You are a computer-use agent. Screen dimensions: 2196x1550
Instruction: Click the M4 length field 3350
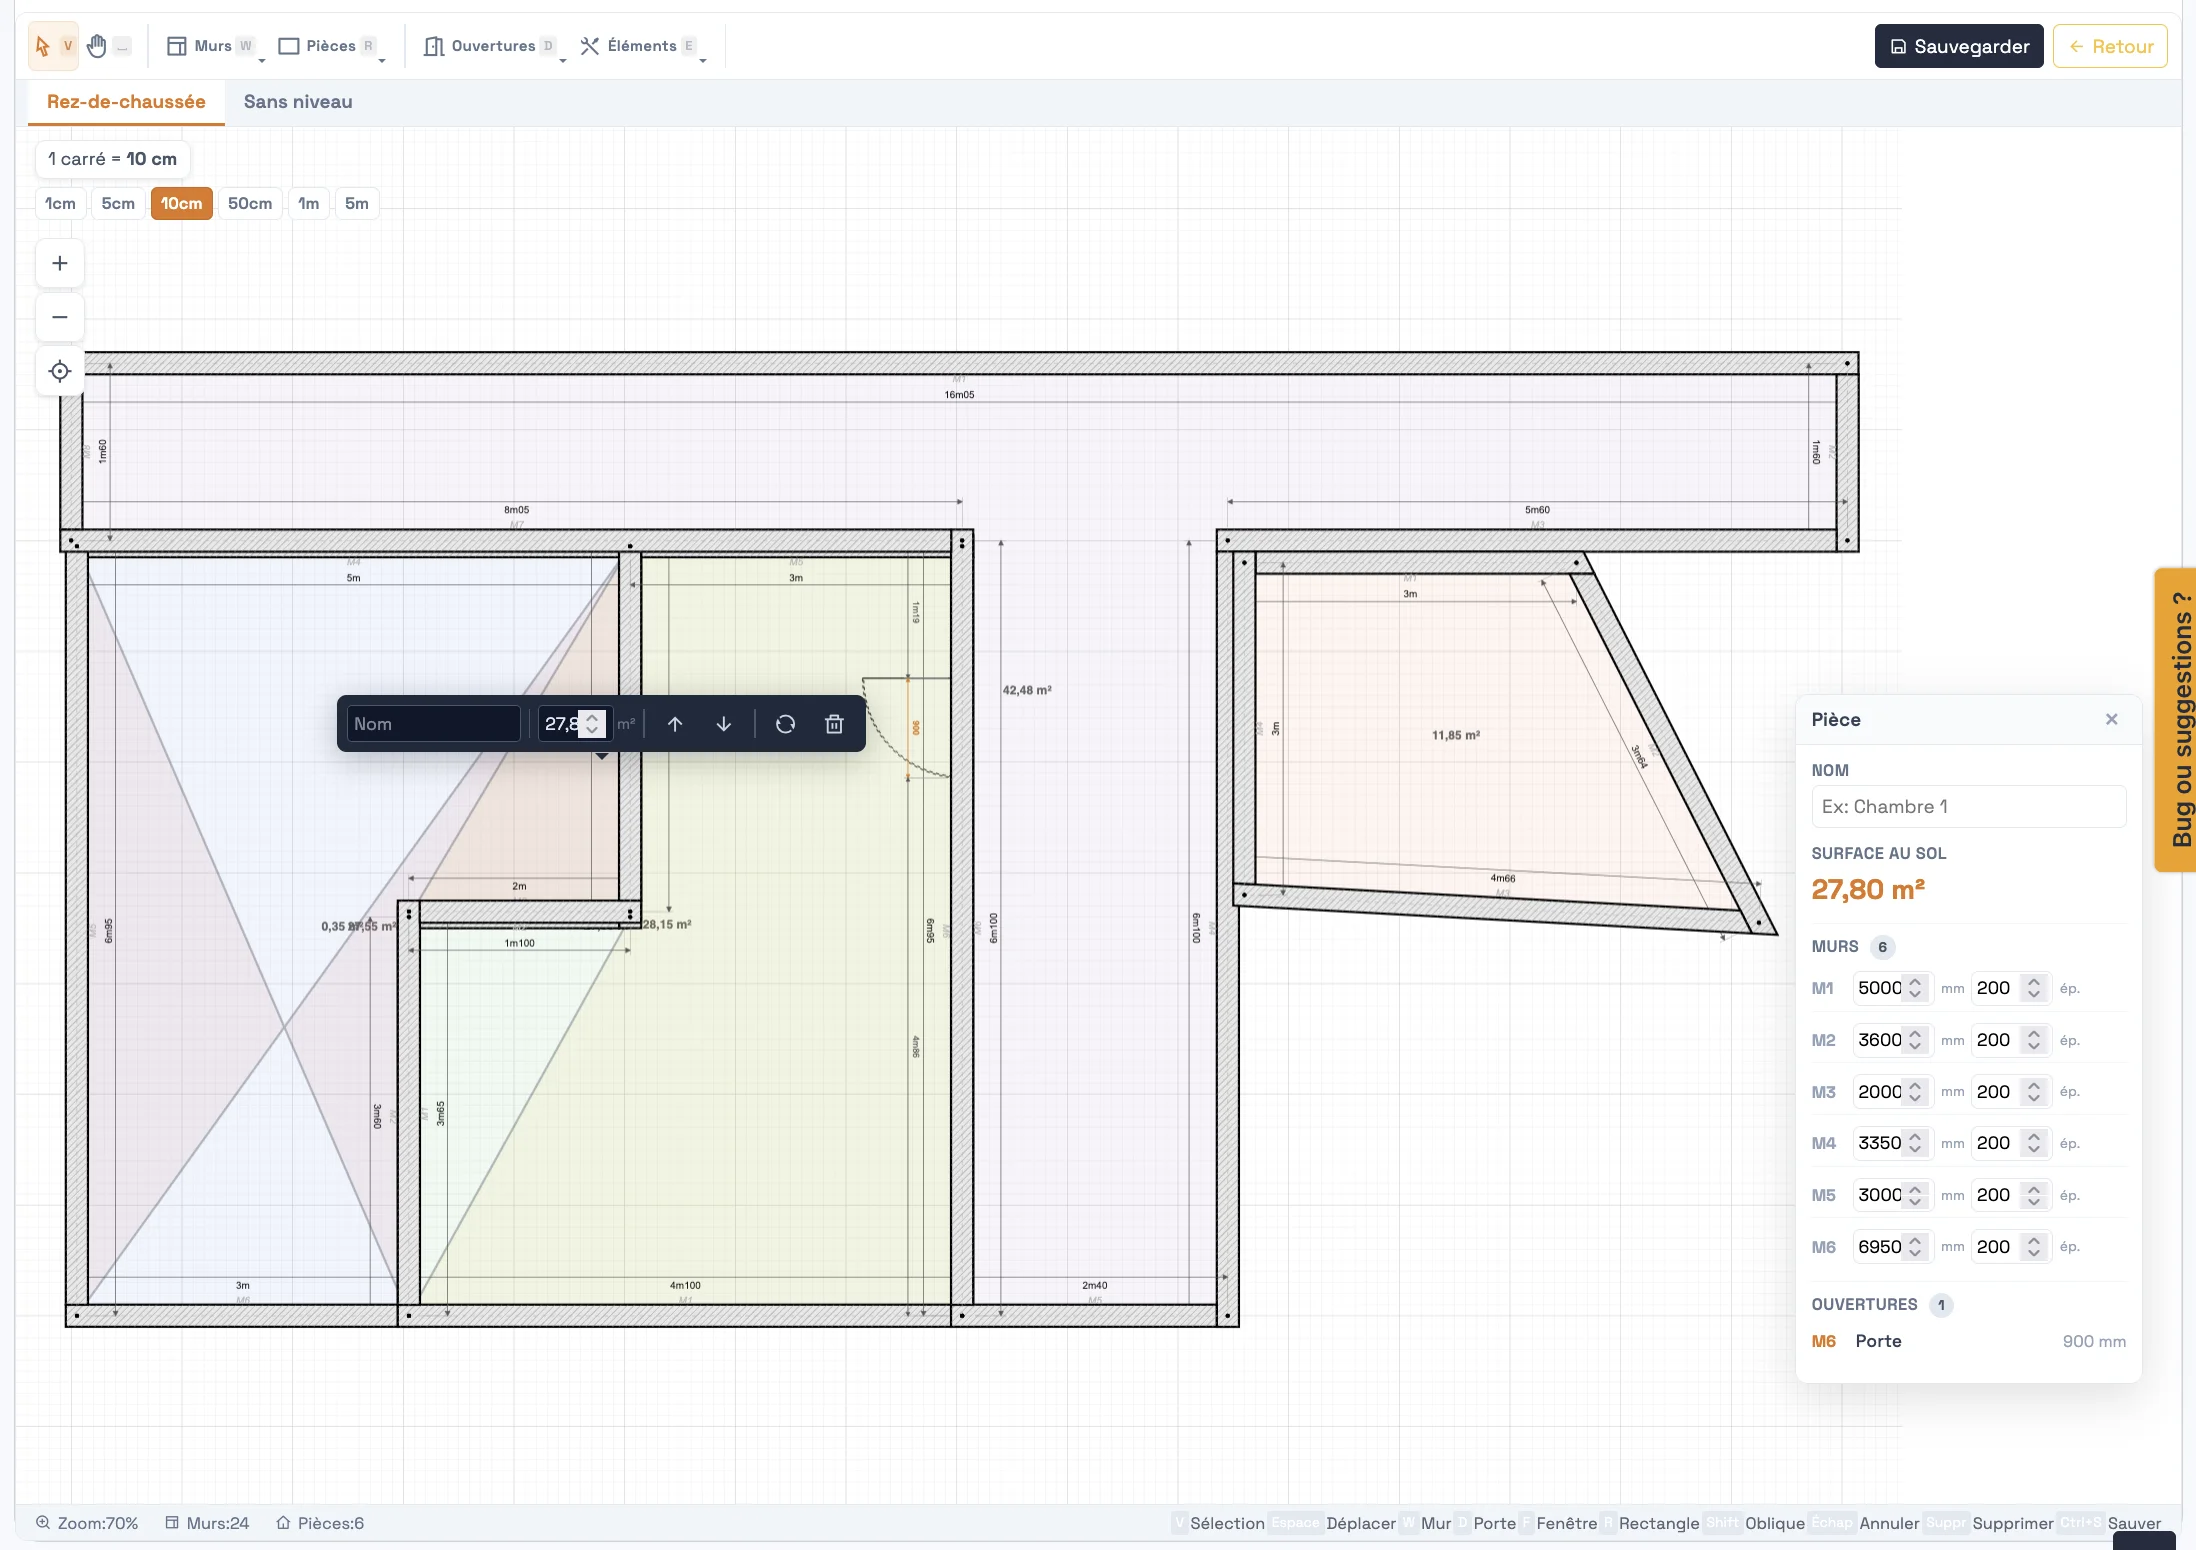click(x=1892, y=1143)
